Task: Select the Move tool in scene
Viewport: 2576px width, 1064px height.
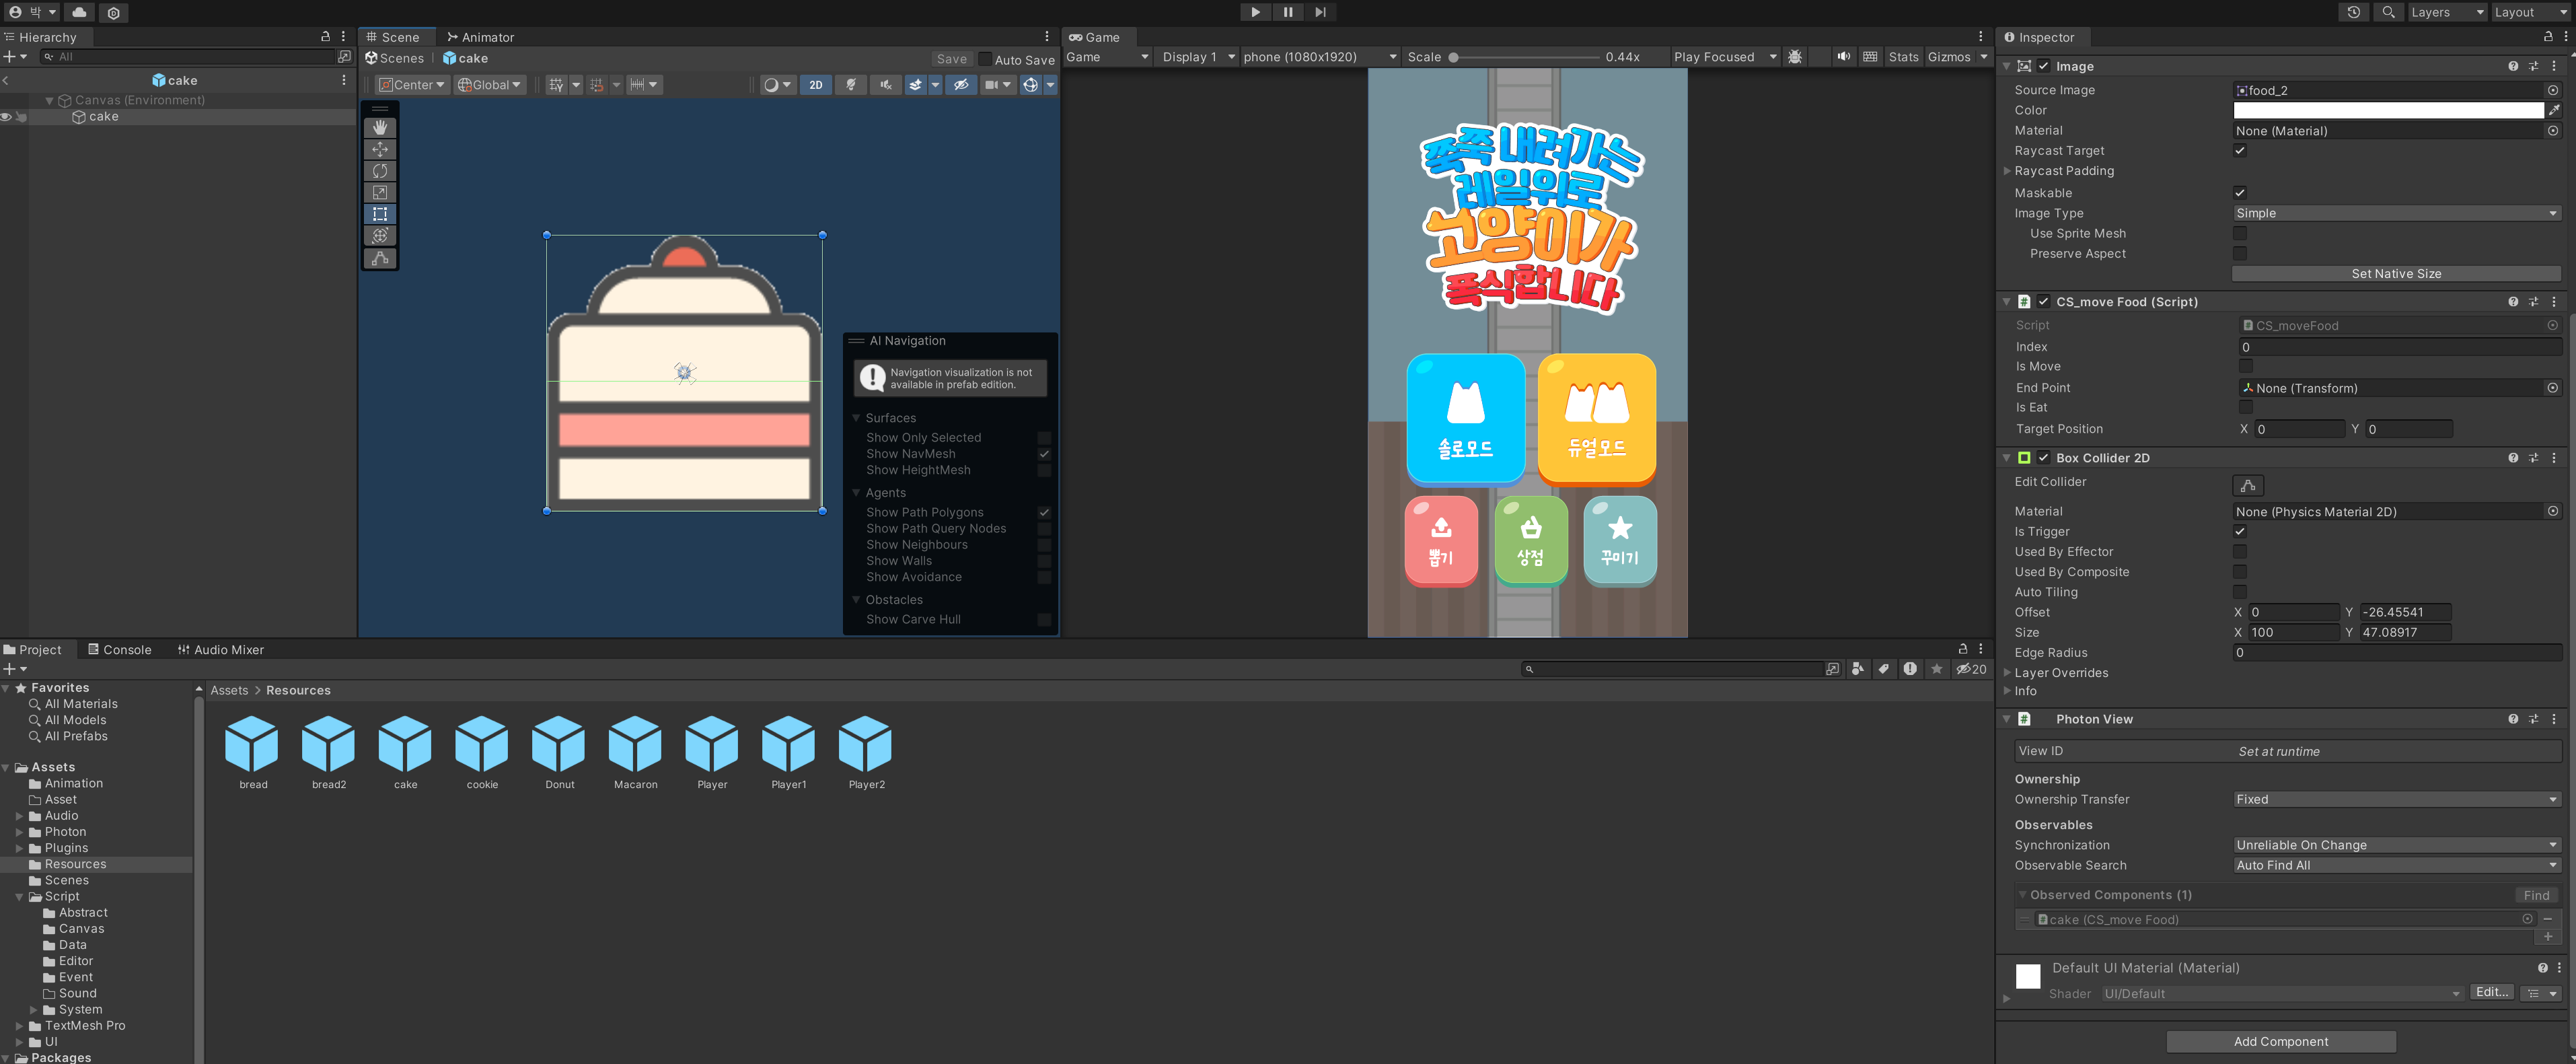Action: 380,150
